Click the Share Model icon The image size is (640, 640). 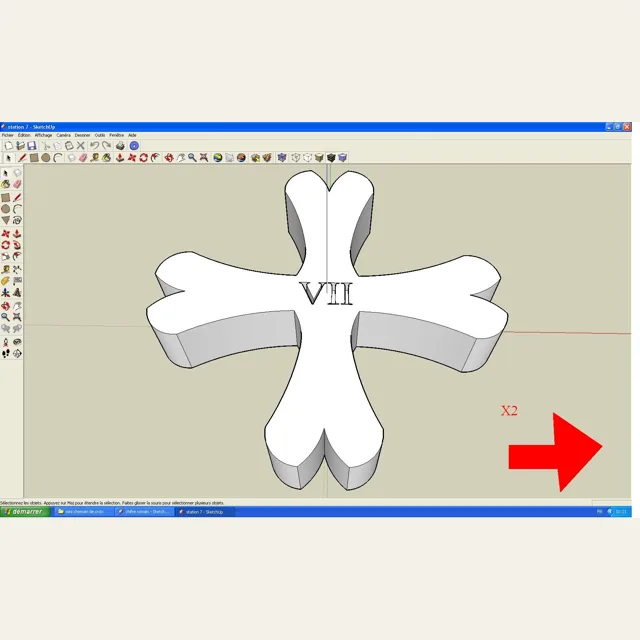point(267,158)
